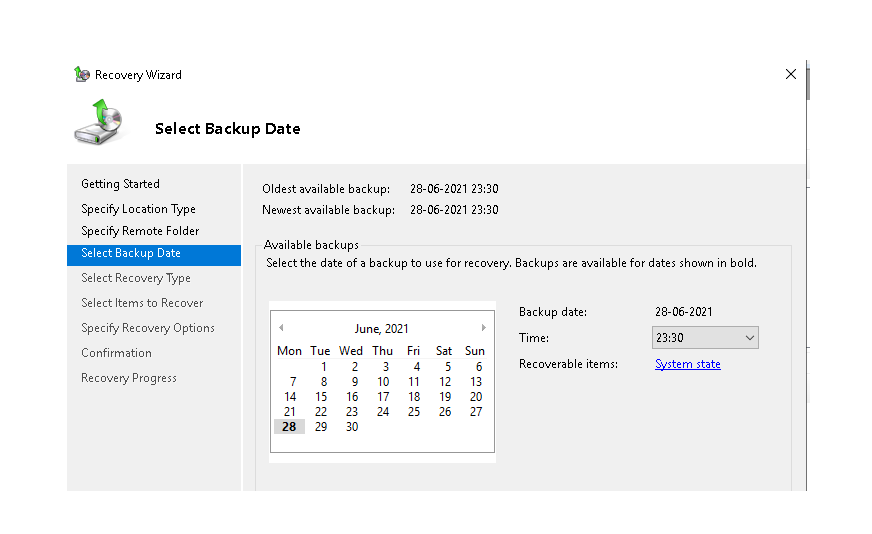Click the June, 2021 calendar title
Viewport: 872px width, 534px height.
coord(382,329)
